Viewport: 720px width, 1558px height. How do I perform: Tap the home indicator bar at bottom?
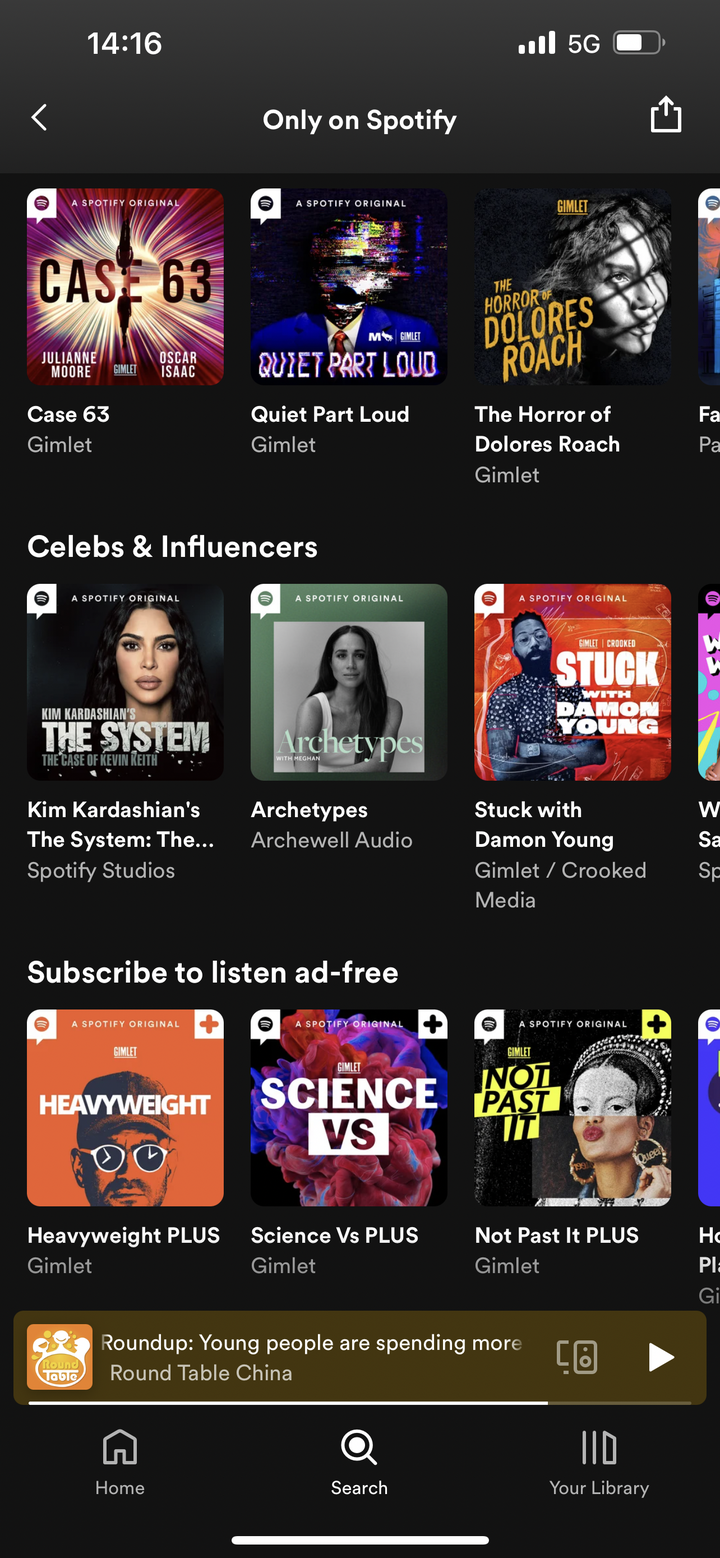tap(360, 1540)
